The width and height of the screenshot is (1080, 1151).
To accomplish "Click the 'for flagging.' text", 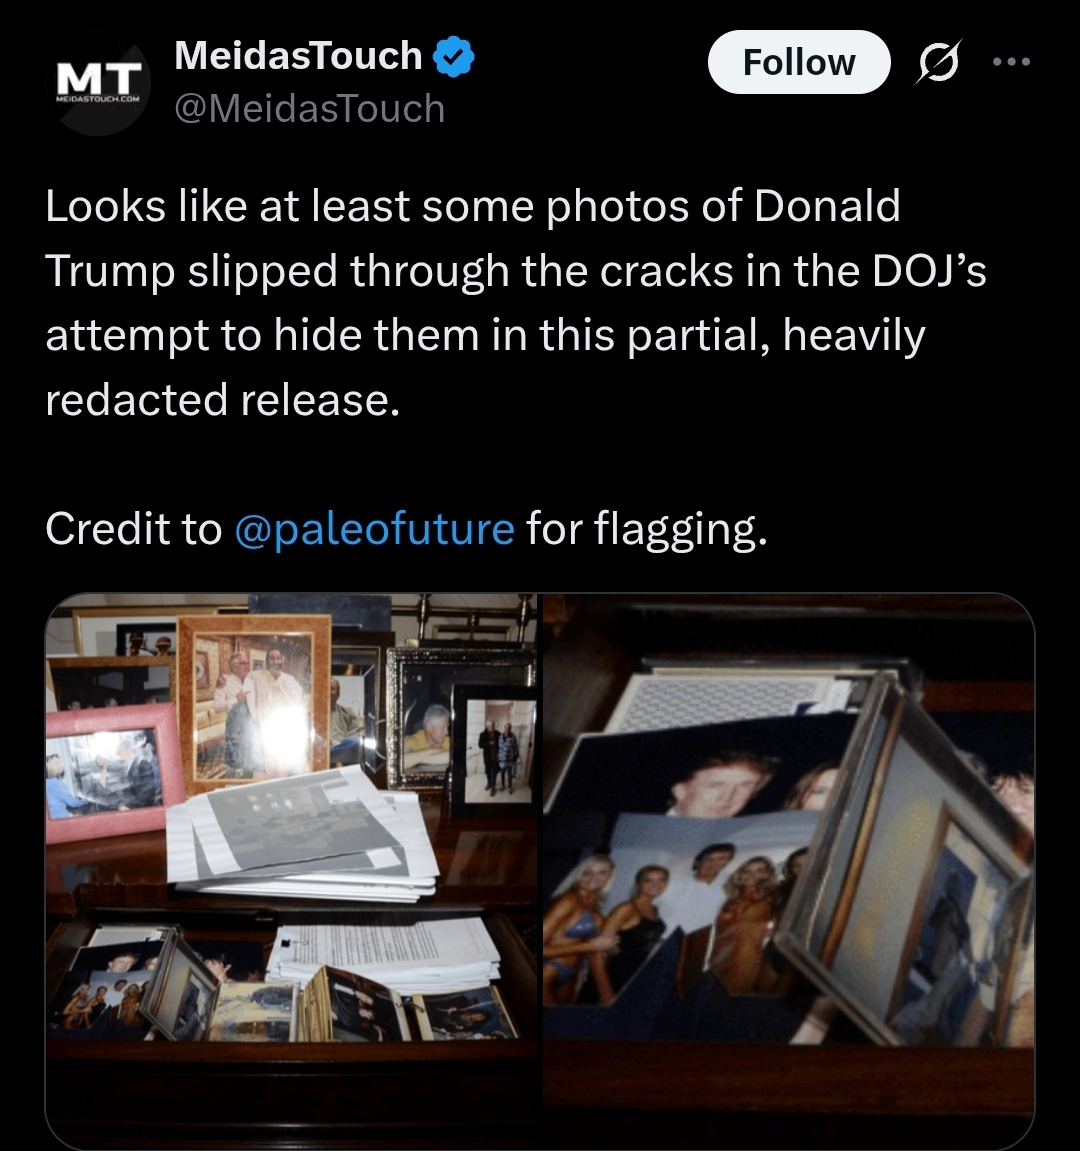I will click(647, 529).
